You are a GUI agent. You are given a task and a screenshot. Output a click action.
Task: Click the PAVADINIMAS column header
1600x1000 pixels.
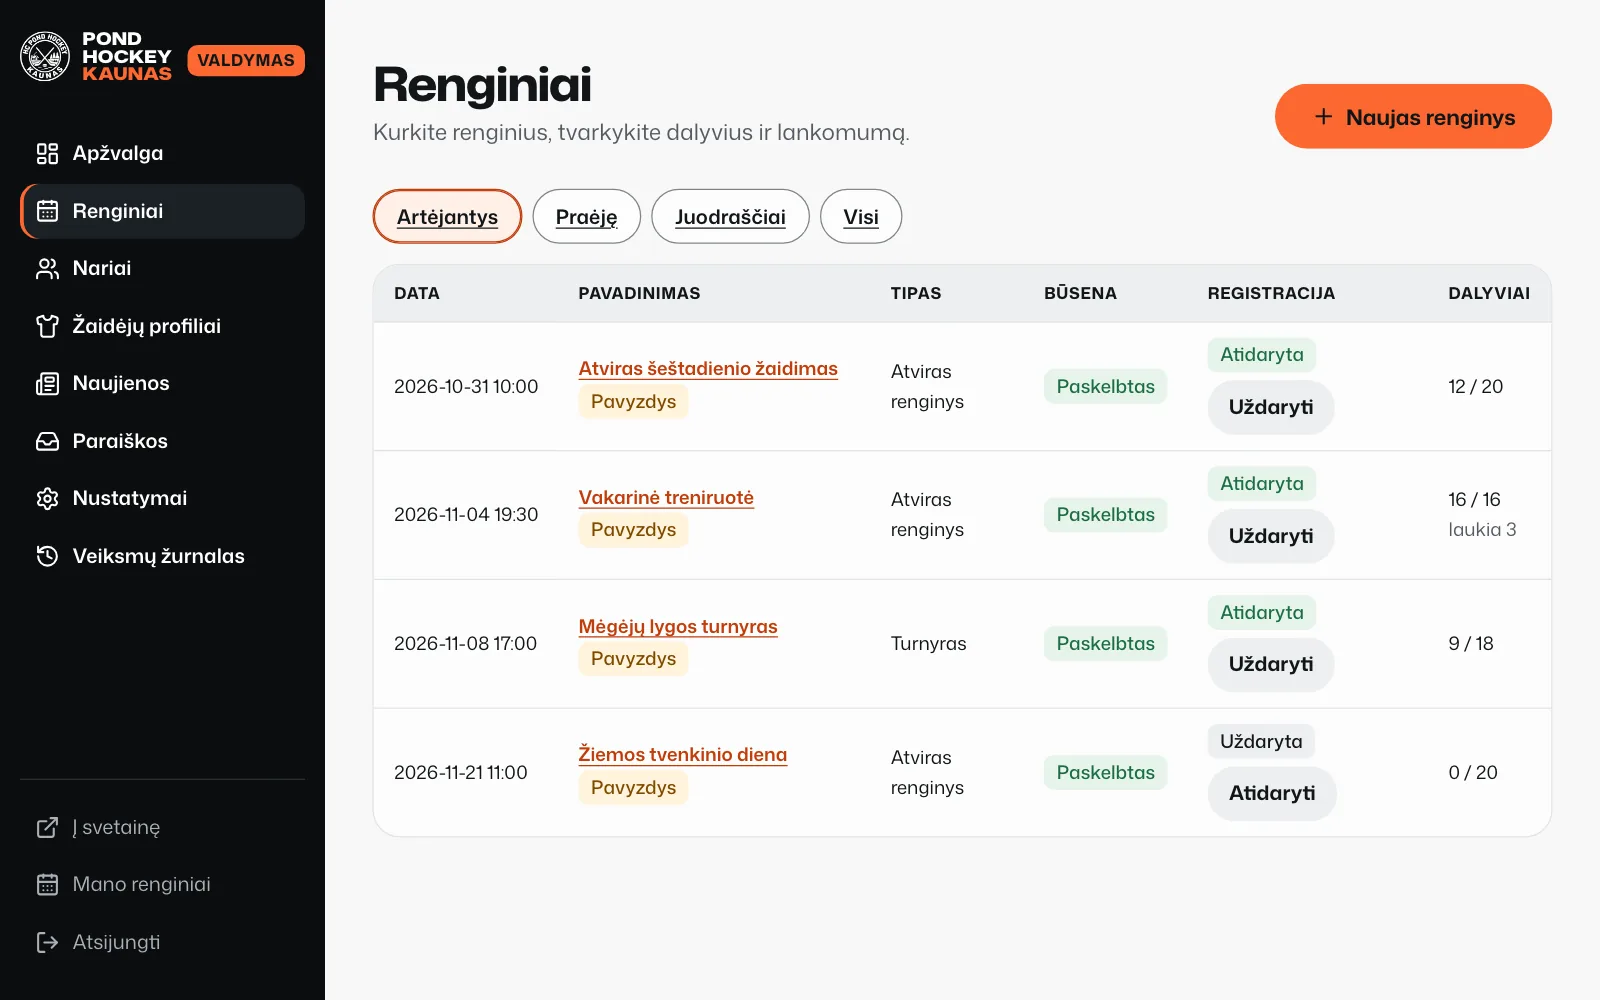pos(639,293)
